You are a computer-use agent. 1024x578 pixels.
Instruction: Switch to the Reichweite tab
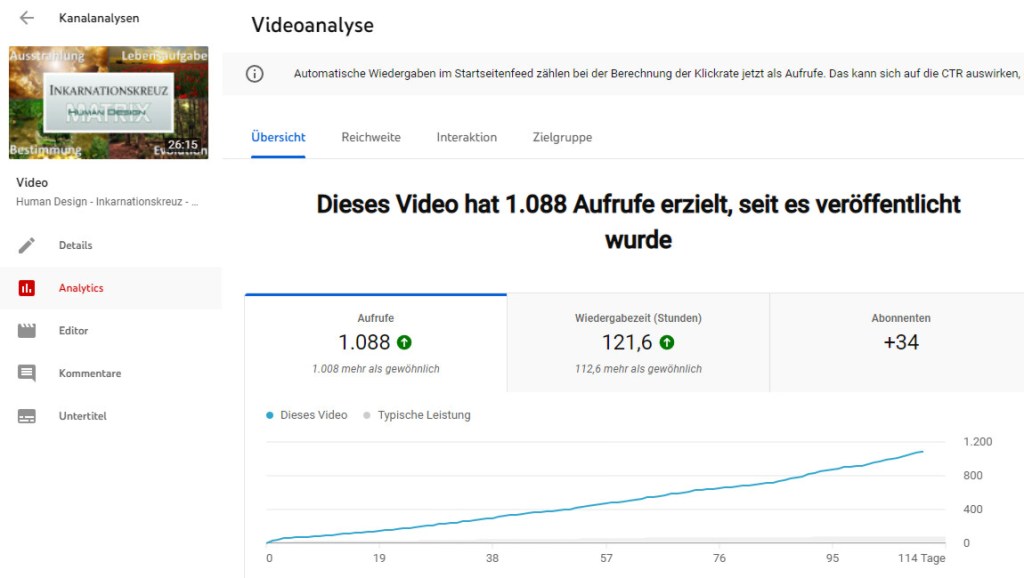tap(371, 137)
